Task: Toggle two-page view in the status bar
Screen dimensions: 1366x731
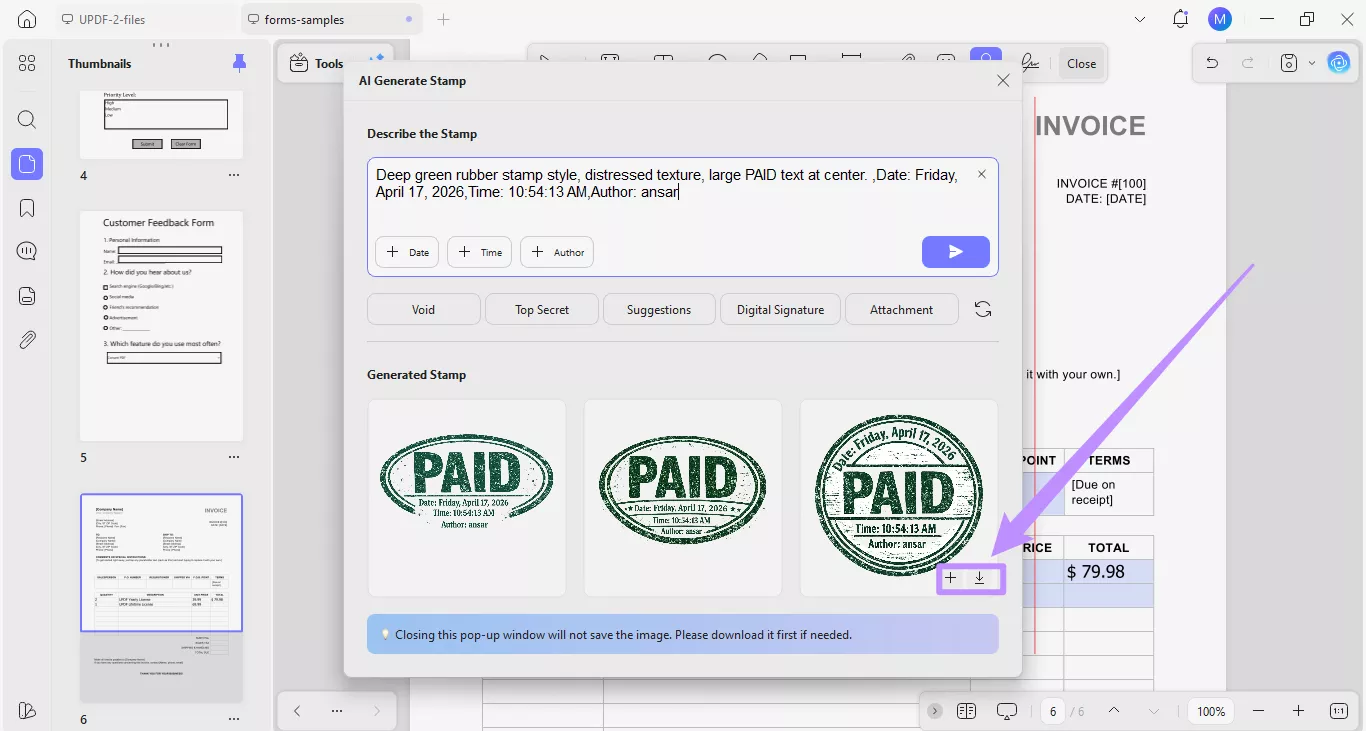Action: (x=966, y=711)
